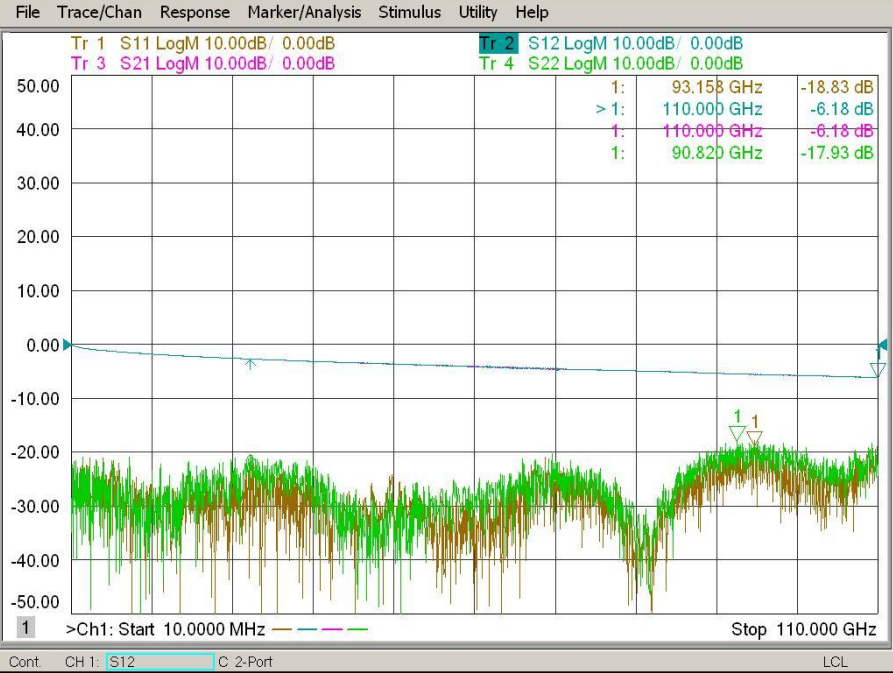
Task: Click the Stop 110.000 GHz frequency label
Action: [803, 629]
